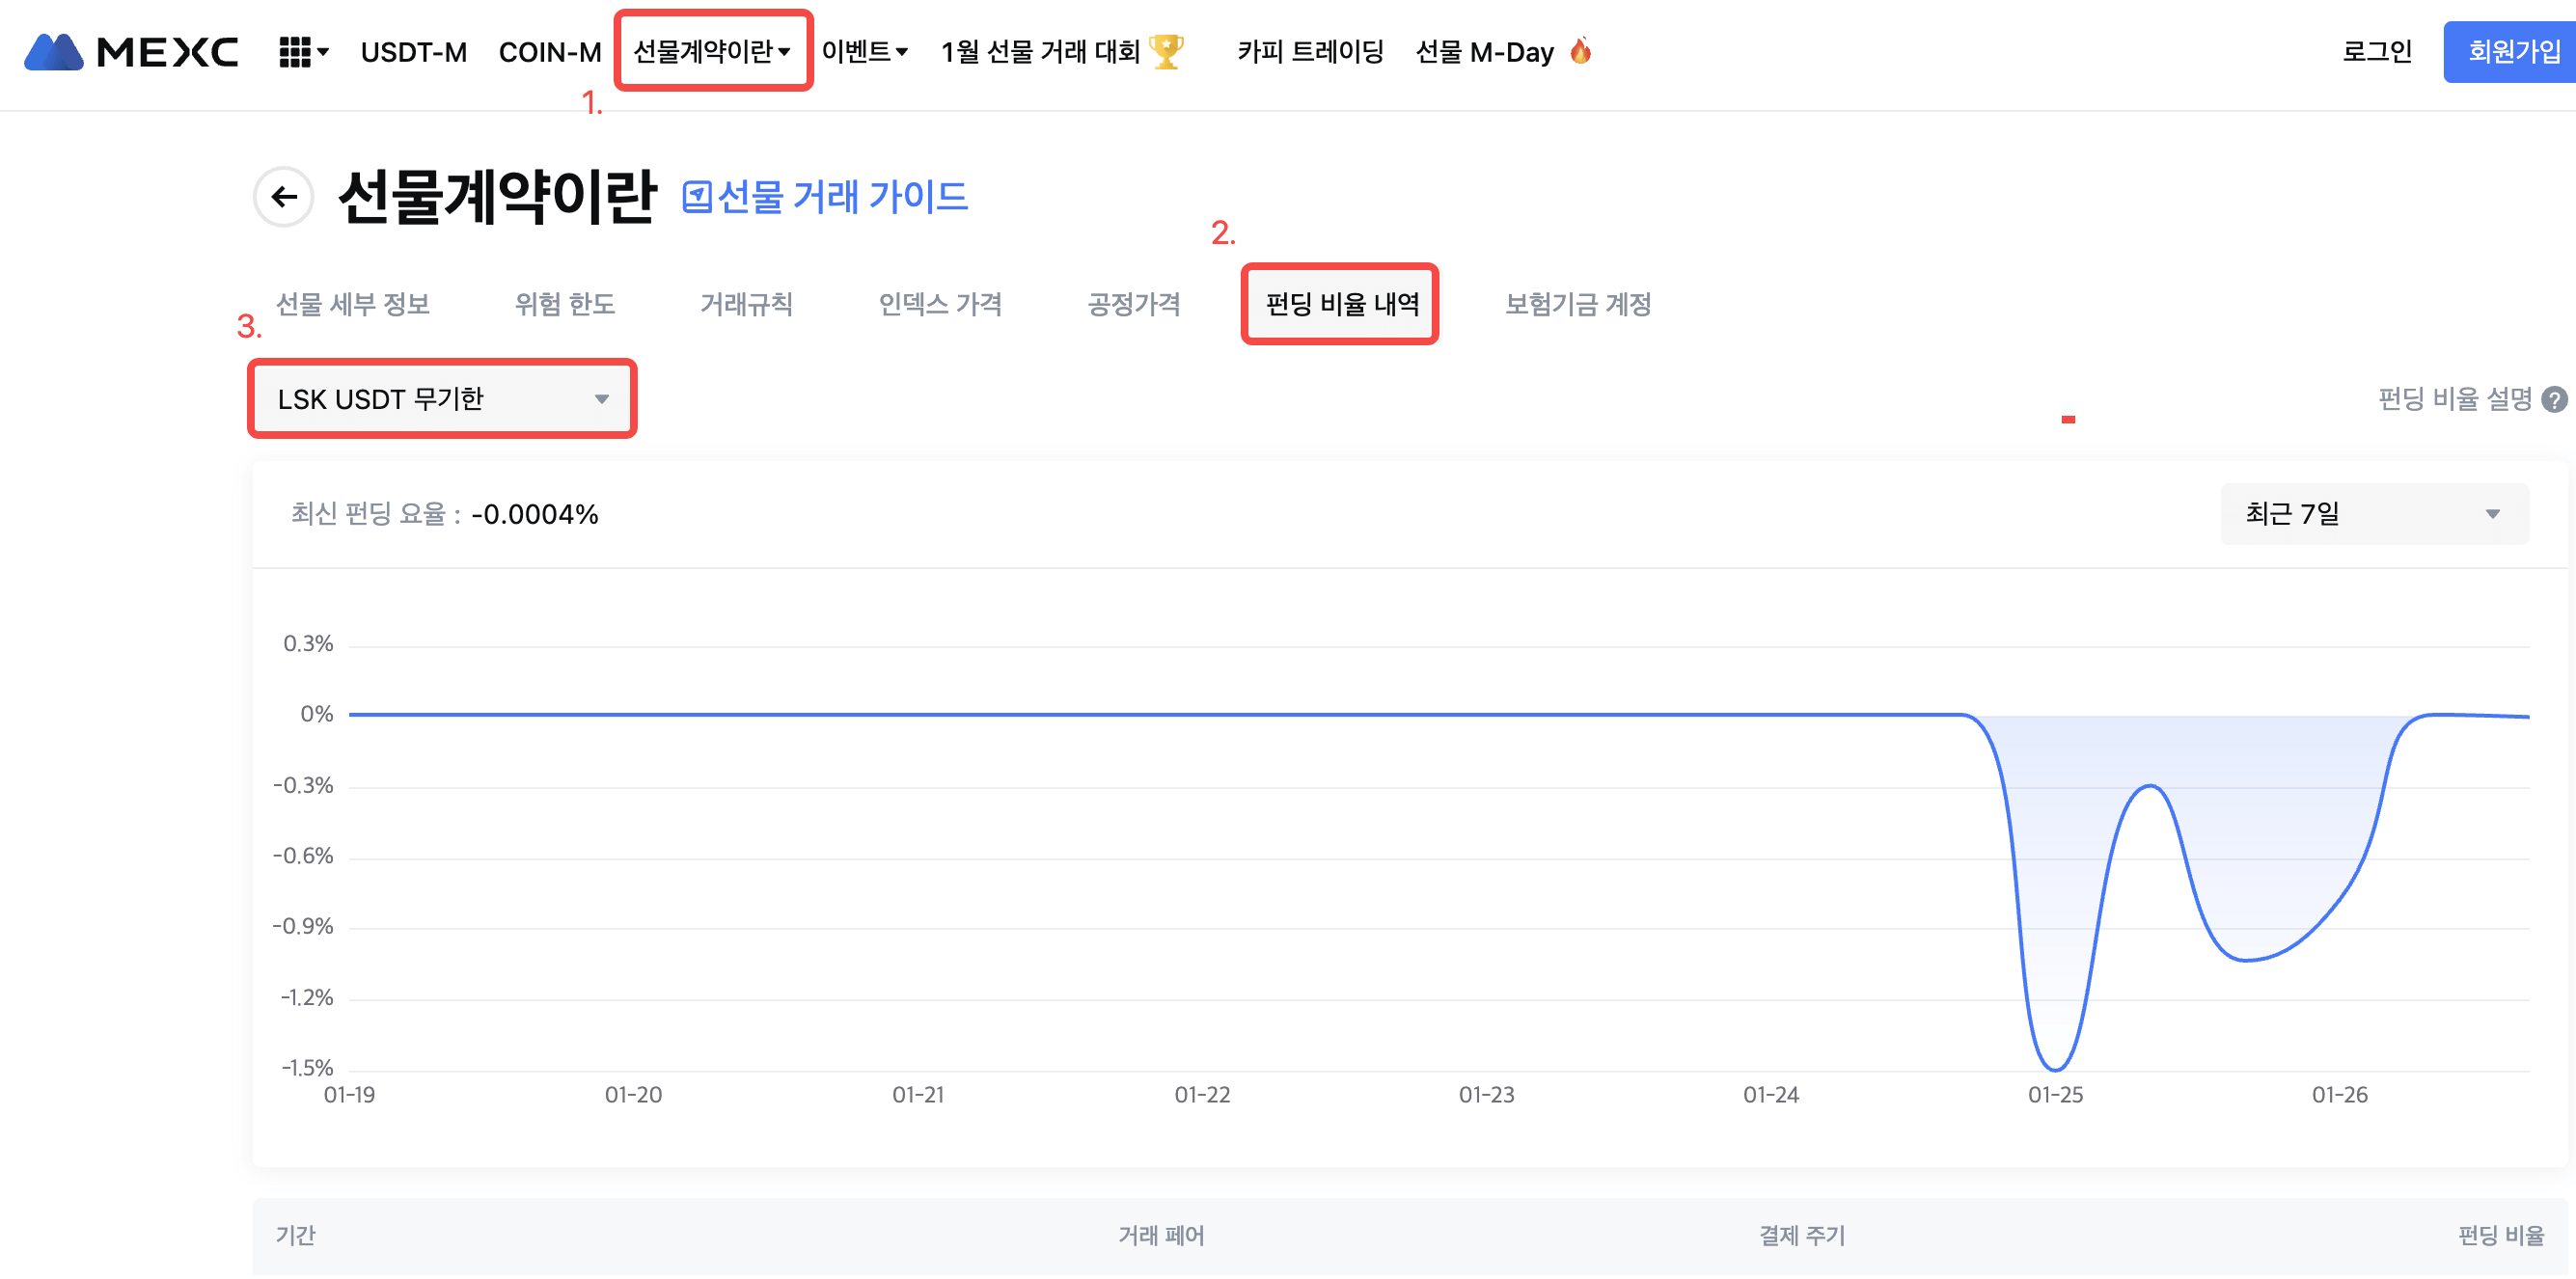Expand the 선물계약이란 nav dropdown
2576x1279 pixels.
pos(712,51)
